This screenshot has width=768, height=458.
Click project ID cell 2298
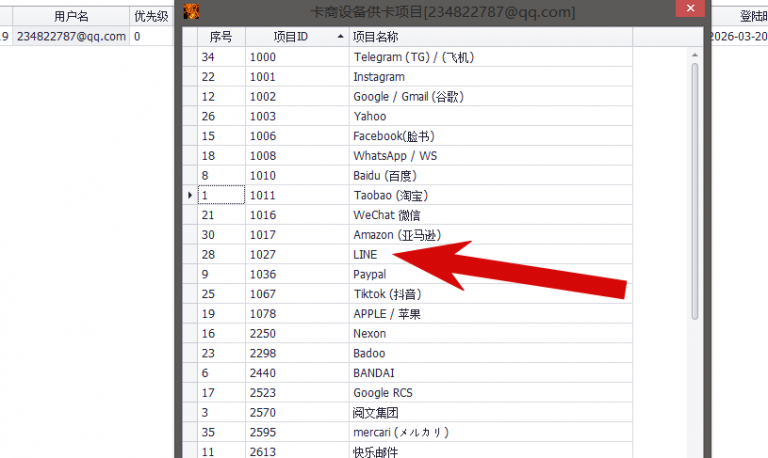tap(297, 353)
